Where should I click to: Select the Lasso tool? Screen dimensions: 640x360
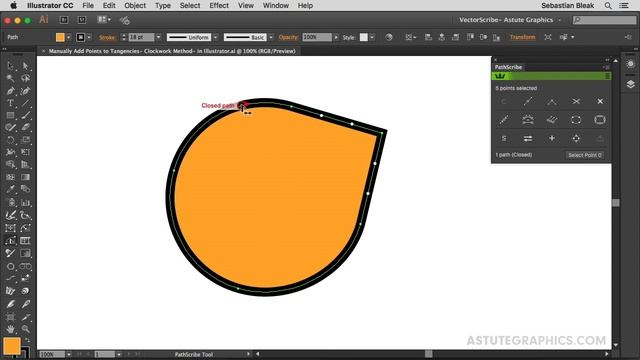(x=26, y=78)
